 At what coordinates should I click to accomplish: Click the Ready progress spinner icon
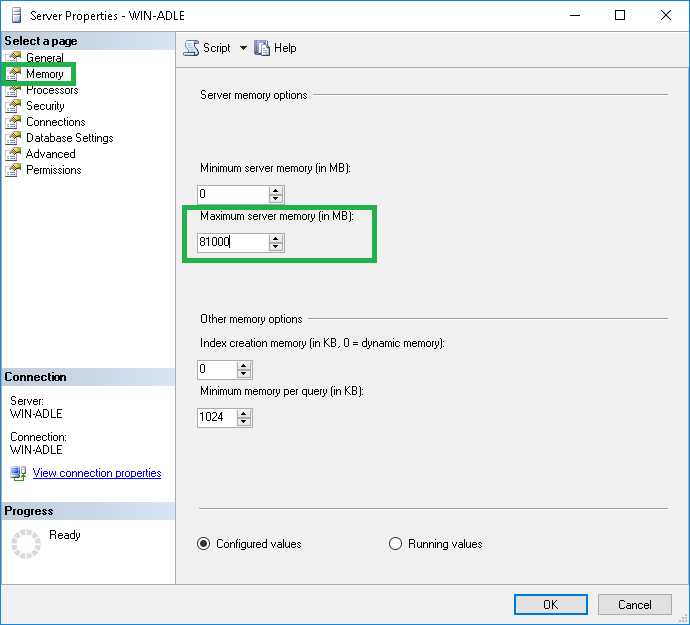26,544
